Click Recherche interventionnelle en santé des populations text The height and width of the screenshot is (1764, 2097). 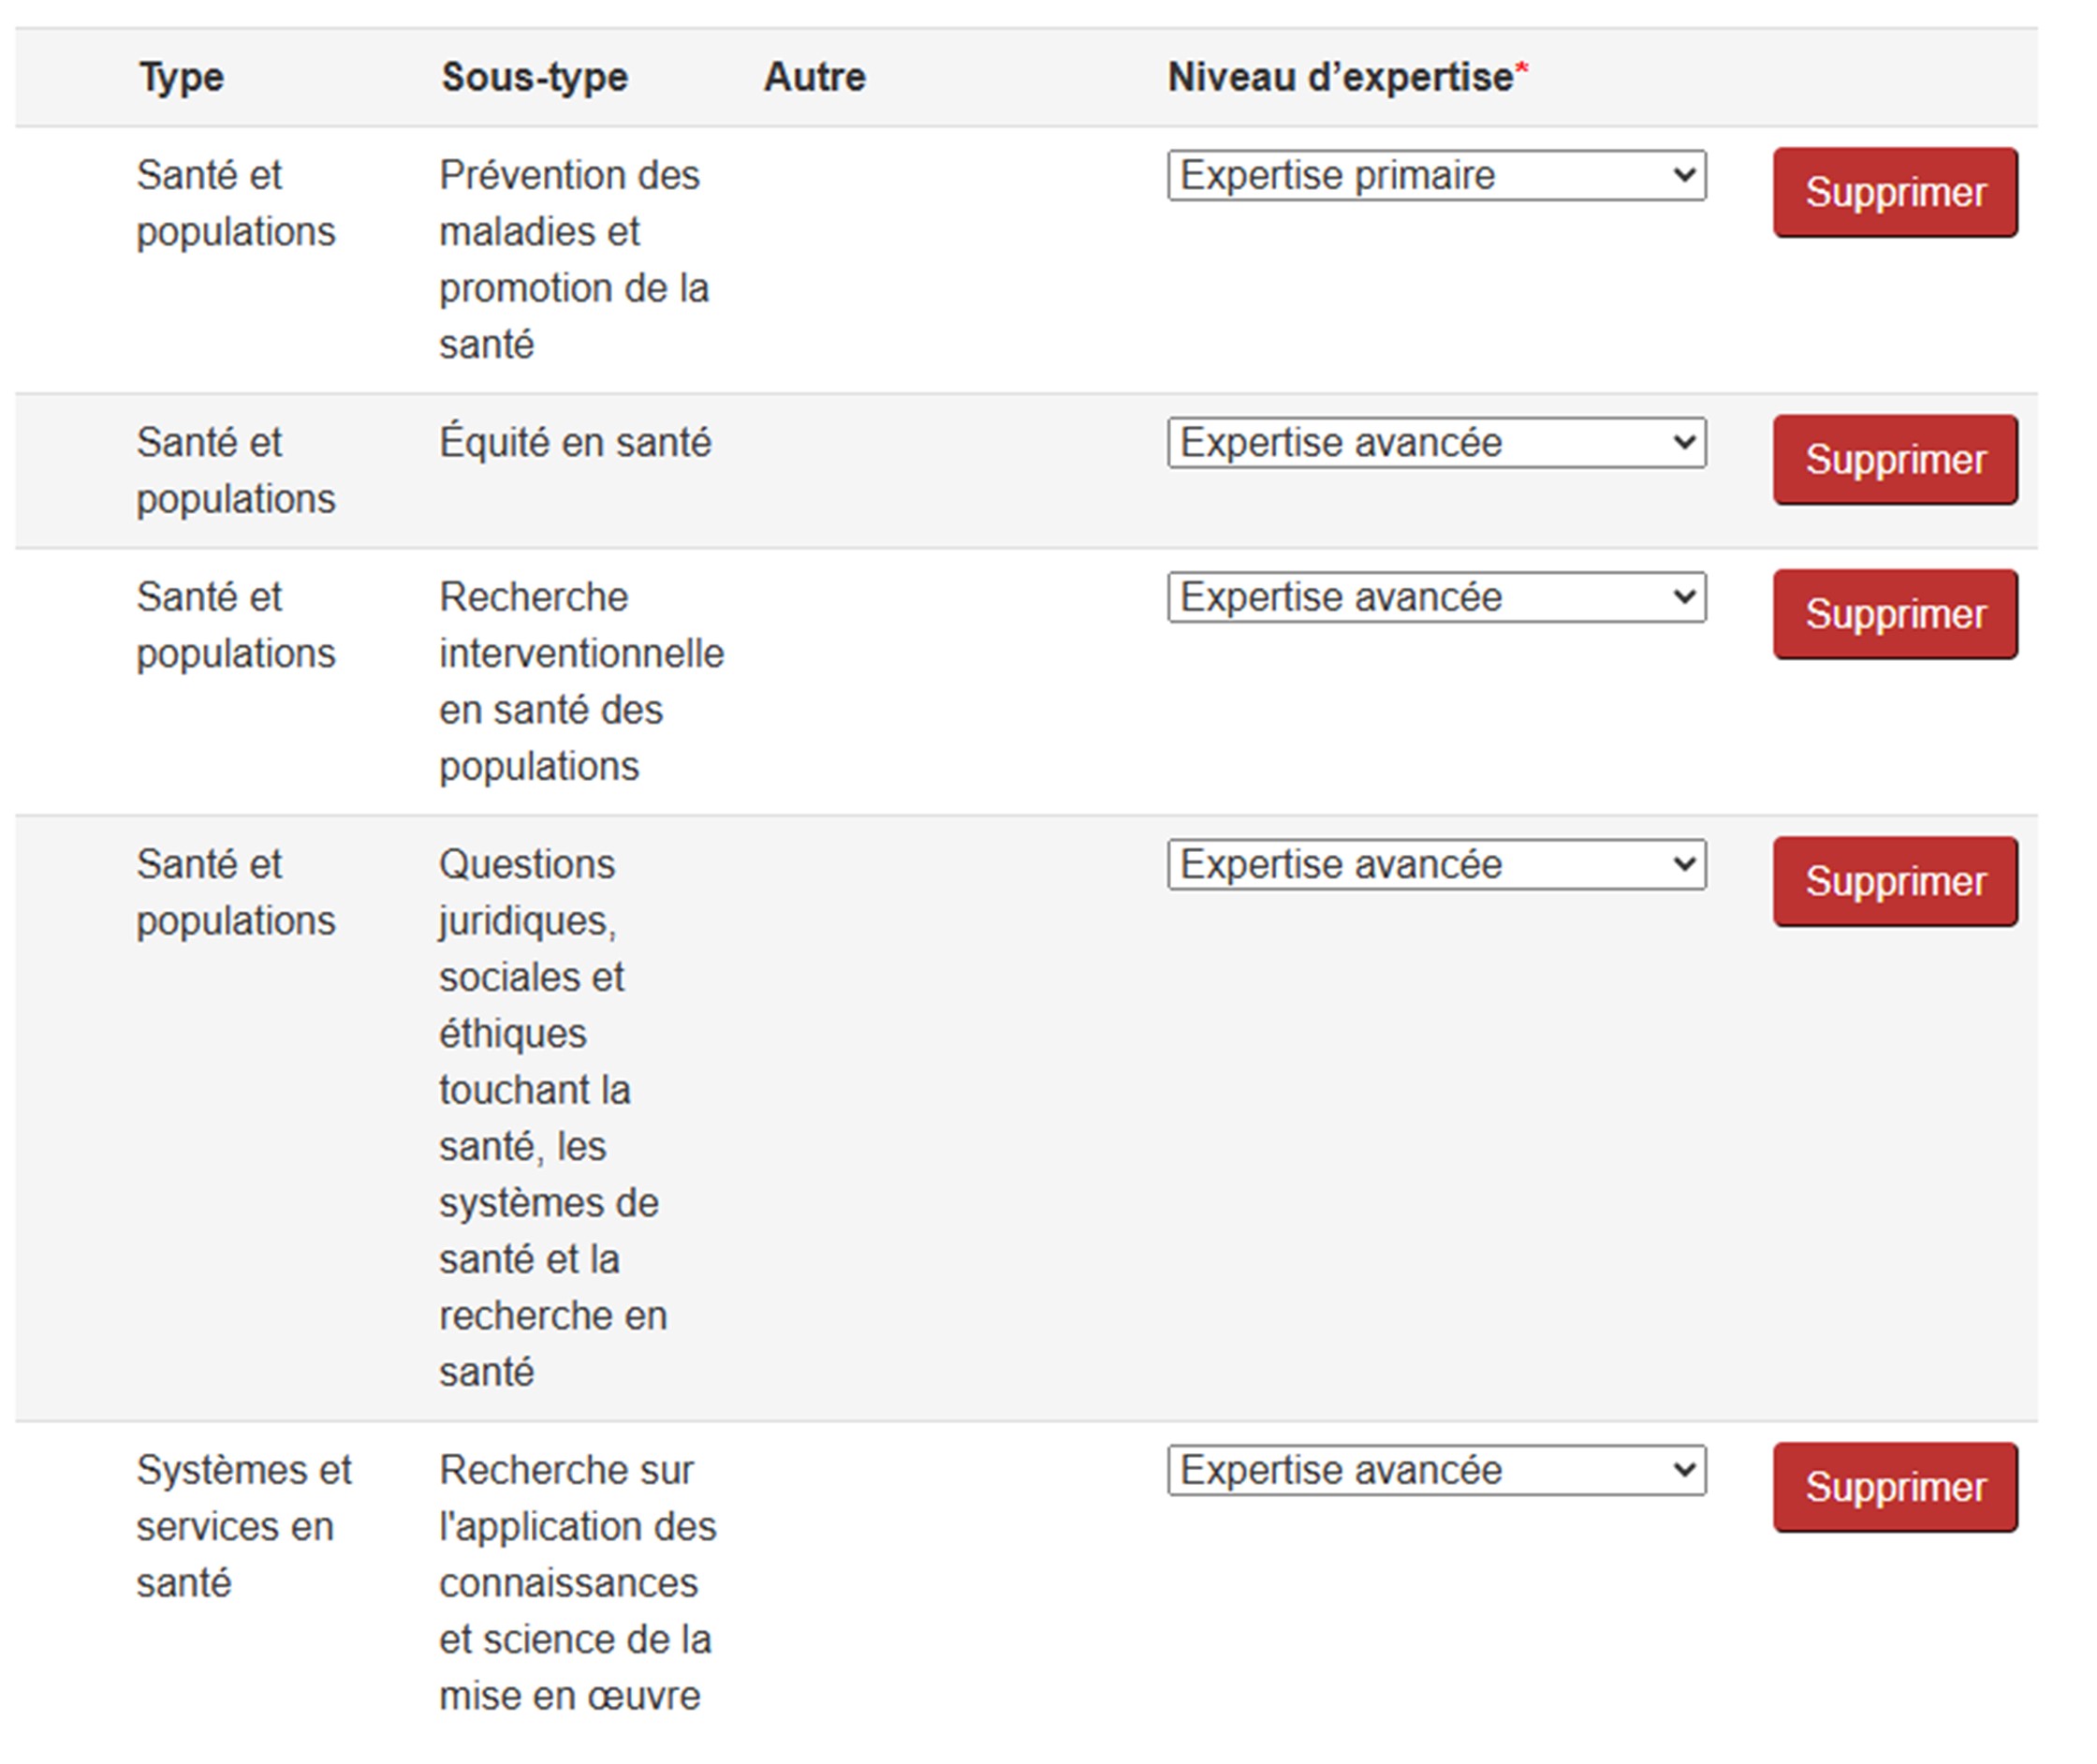[580, 682]
